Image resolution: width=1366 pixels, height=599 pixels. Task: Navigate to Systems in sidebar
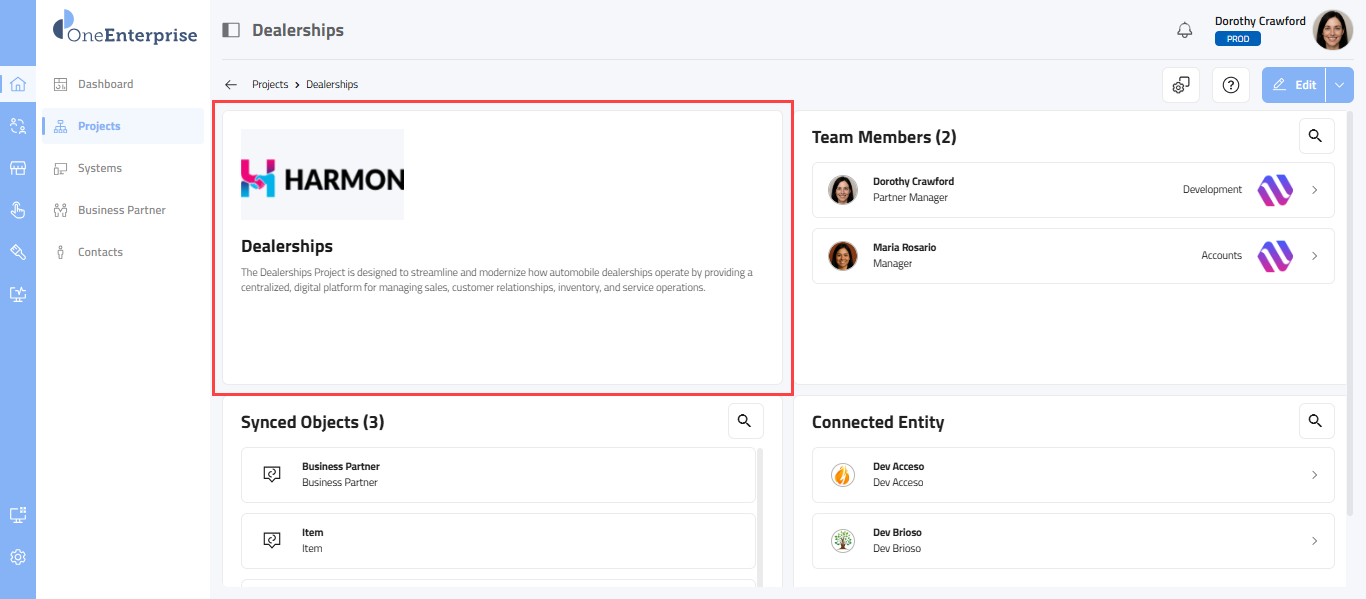click(100, 168)
